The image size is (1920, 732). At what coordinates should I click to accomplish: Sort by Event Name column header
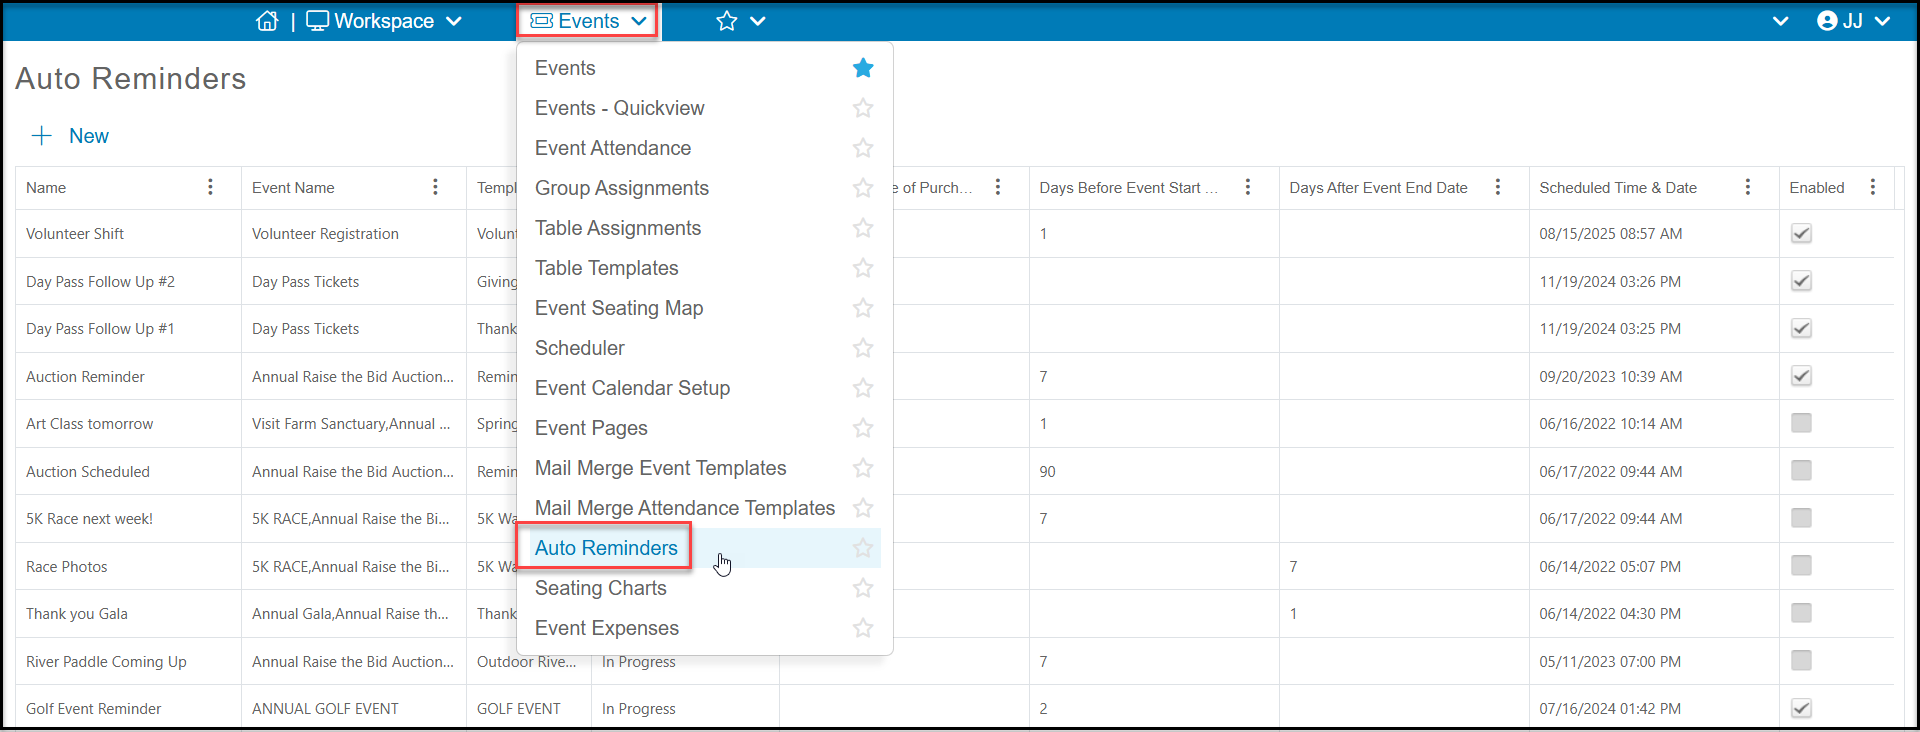[x=293, y=188]
